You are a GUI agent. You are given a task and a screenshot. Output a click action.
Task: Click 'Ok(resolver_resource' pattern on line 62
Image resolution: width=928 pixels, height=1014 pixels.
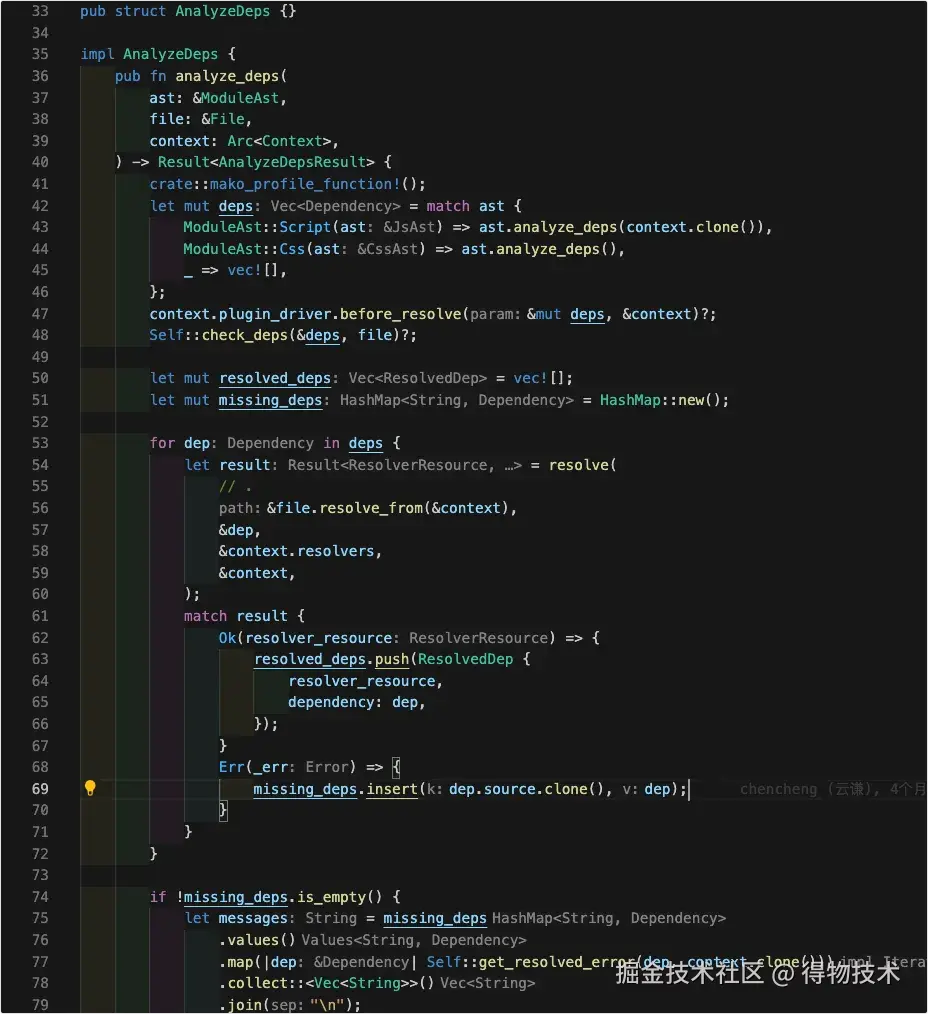pos(305,638)
